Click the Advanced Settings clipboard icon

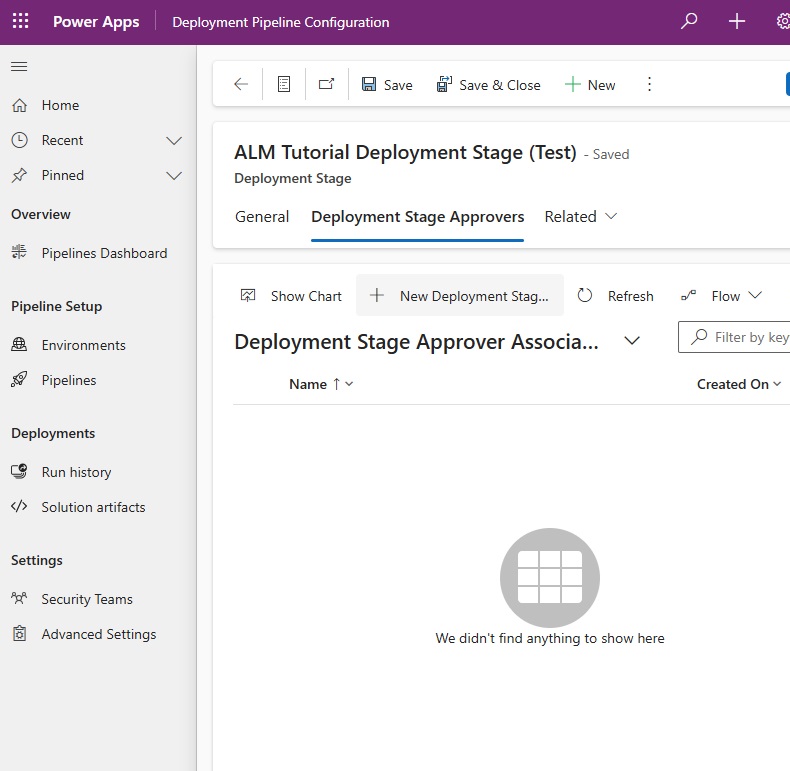(x=19, y=633)
